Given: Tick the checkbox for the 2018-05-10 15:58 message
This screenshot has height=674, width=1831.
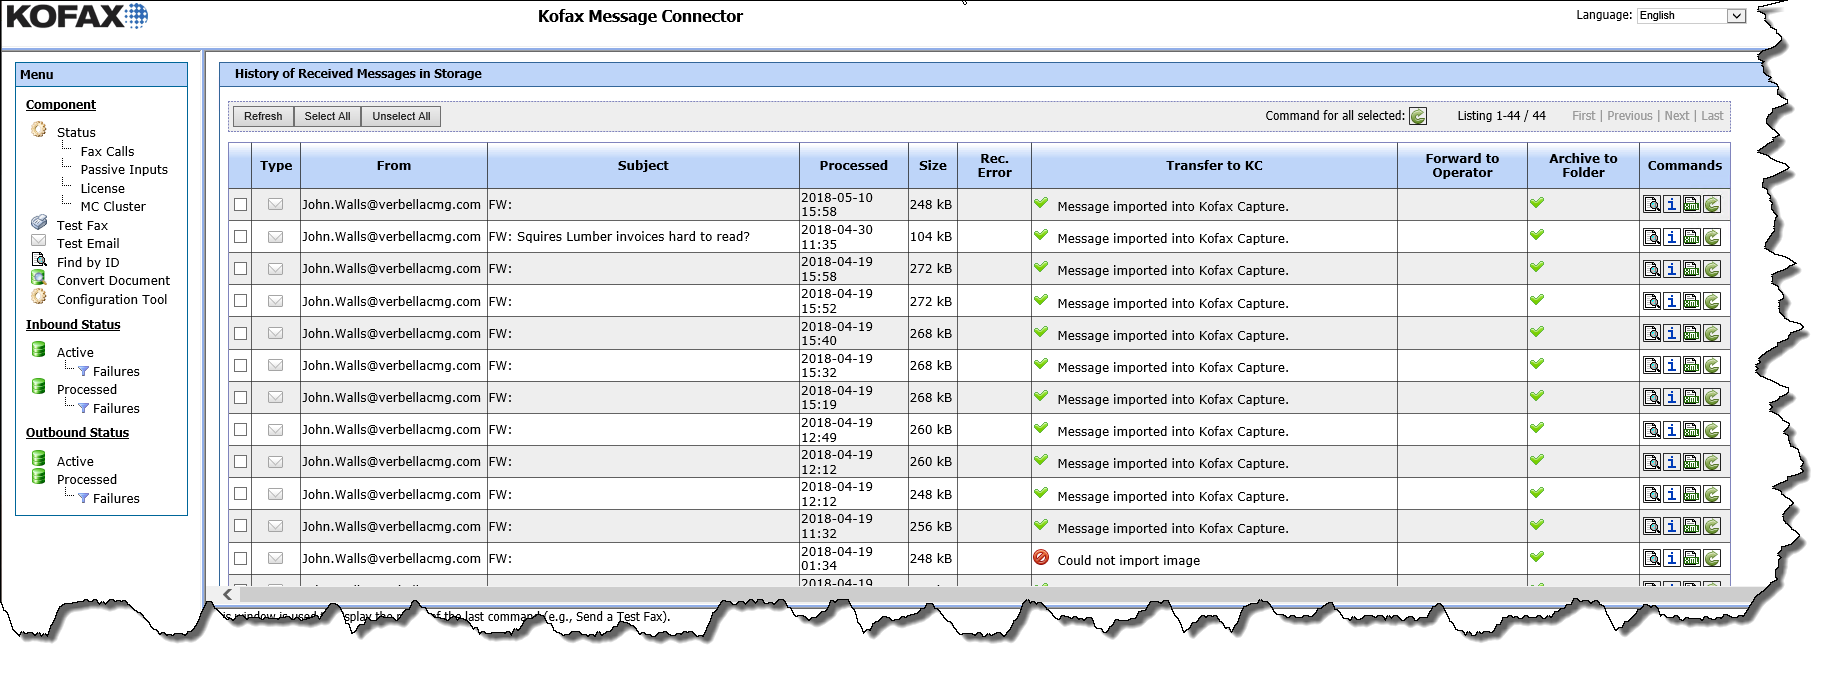Looking at the screenshot, I should (x=240, y=204).
